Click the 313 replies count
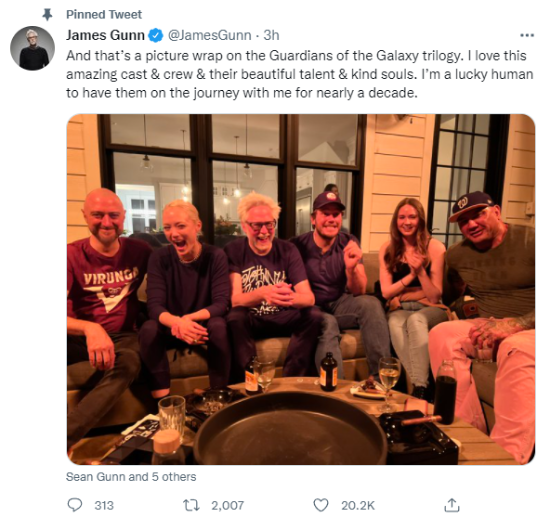This screenshot has width=550, height=530. point(104,506)
